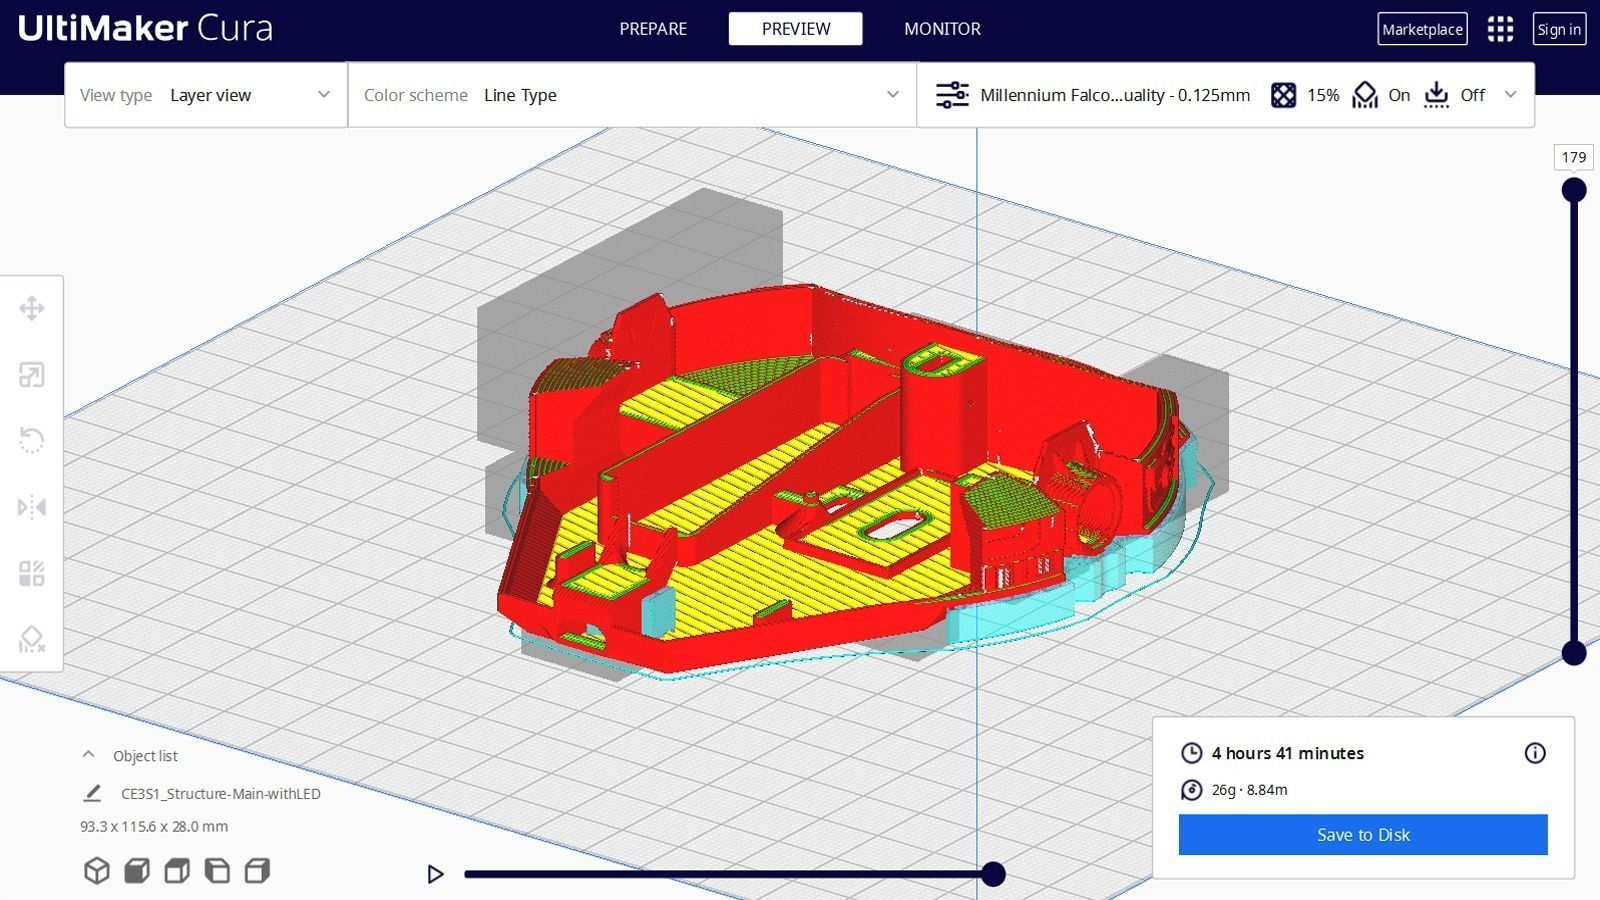Open the Color scheme dropdown

[x=632, y=95]
